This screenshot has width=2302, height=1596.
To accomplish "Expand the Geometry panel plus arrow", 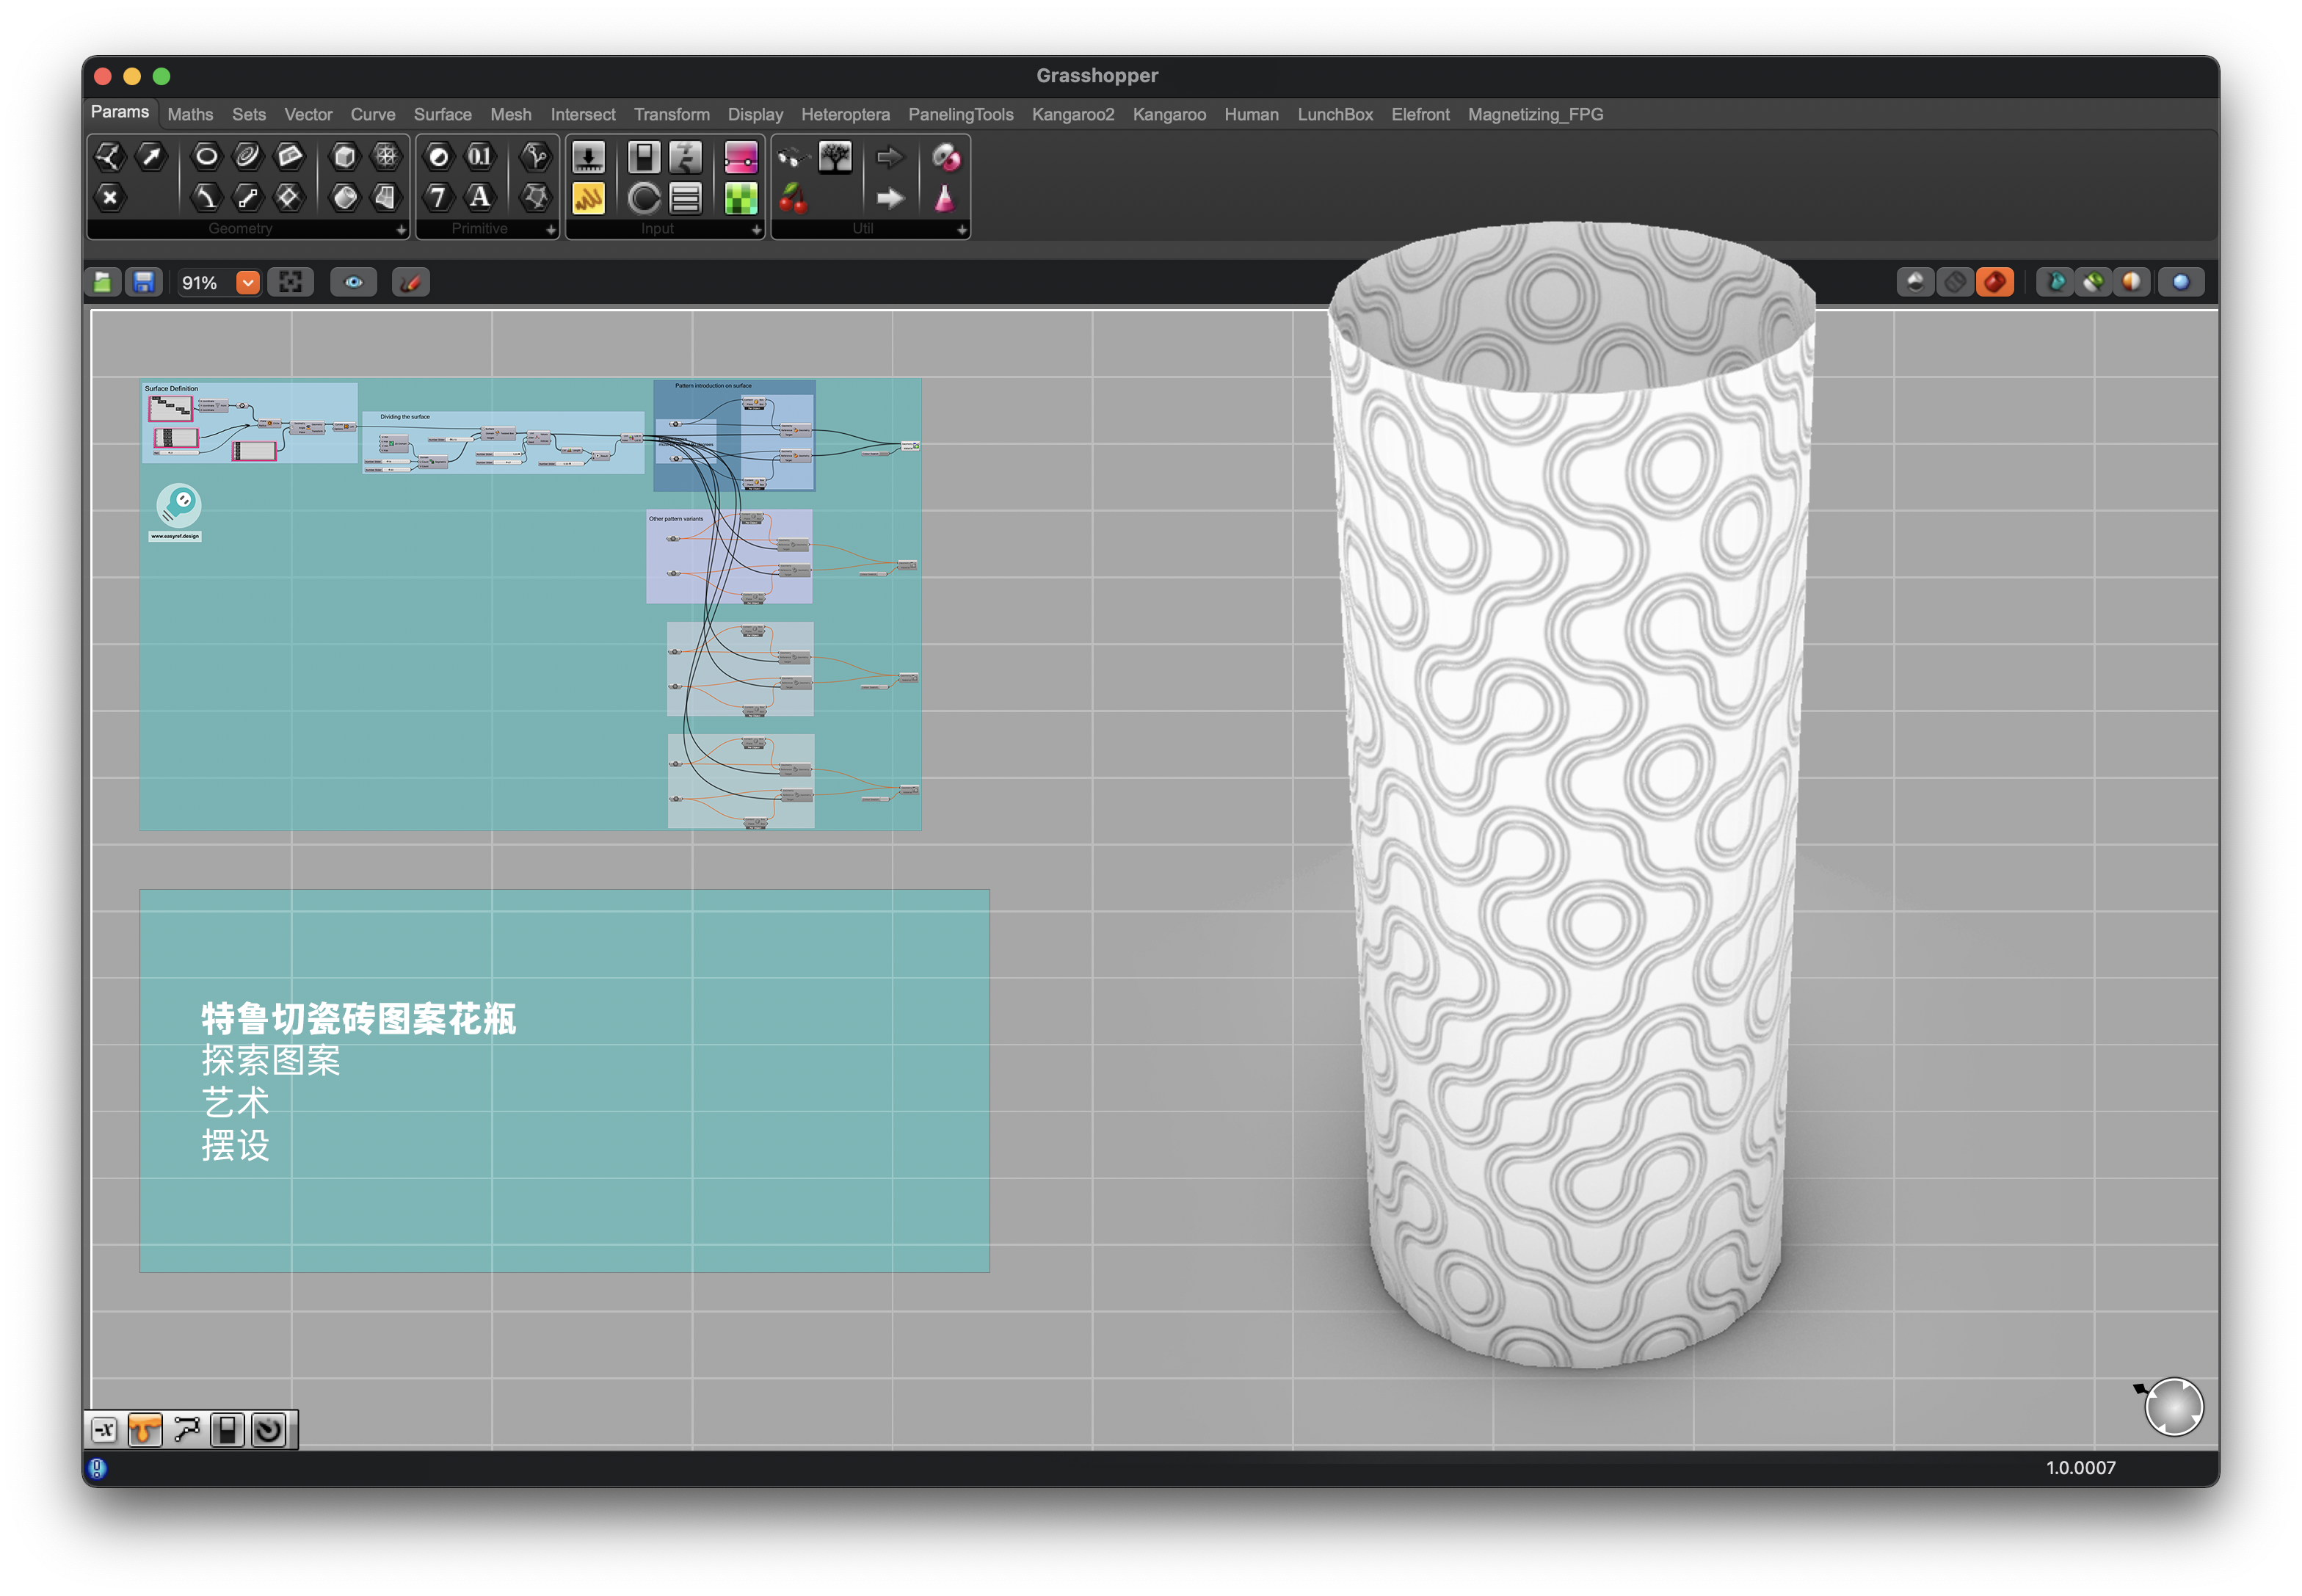I will (401, 230).
